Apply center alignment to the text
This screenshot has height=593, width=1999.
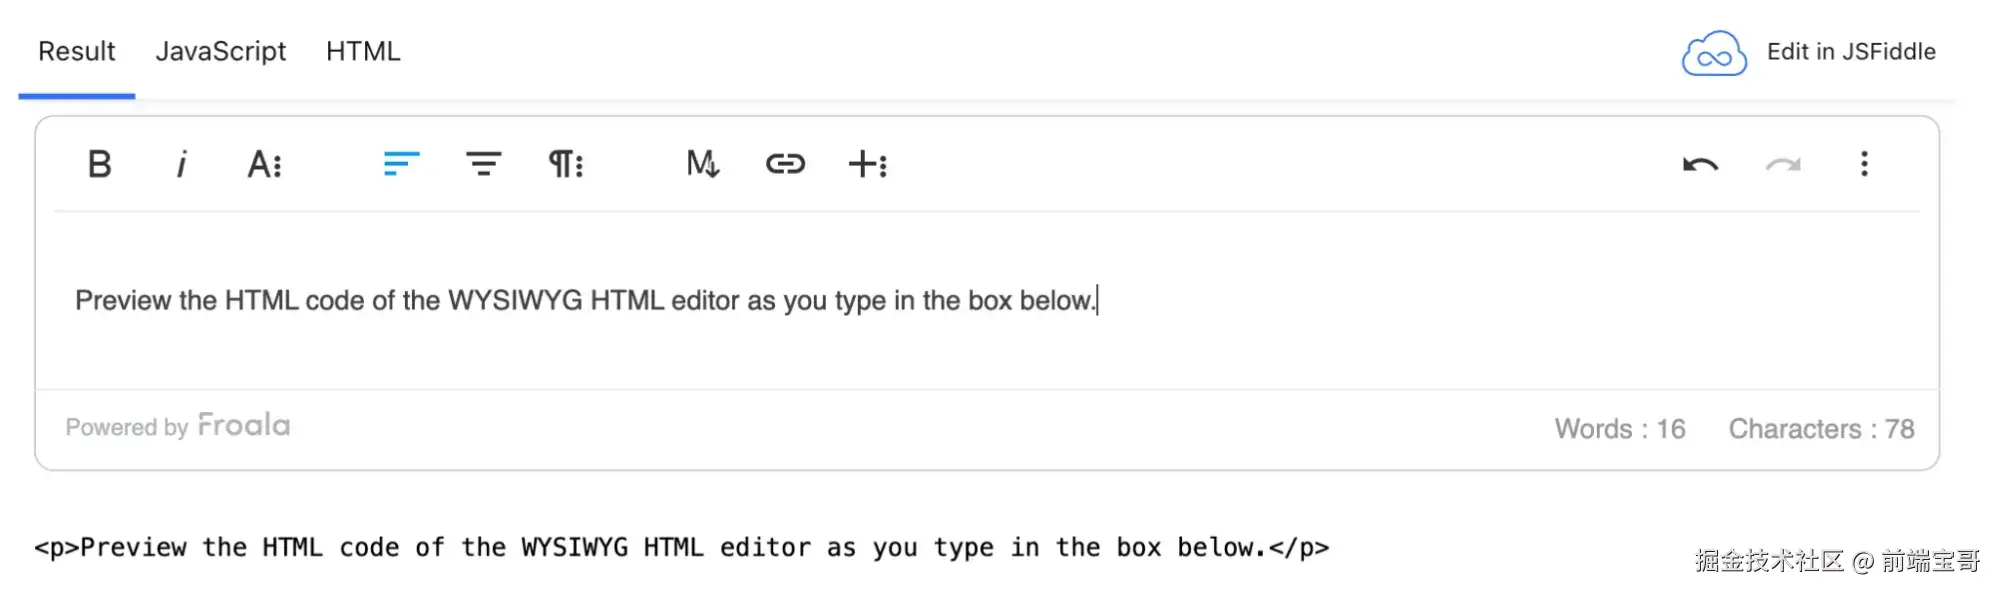[483, 164]
